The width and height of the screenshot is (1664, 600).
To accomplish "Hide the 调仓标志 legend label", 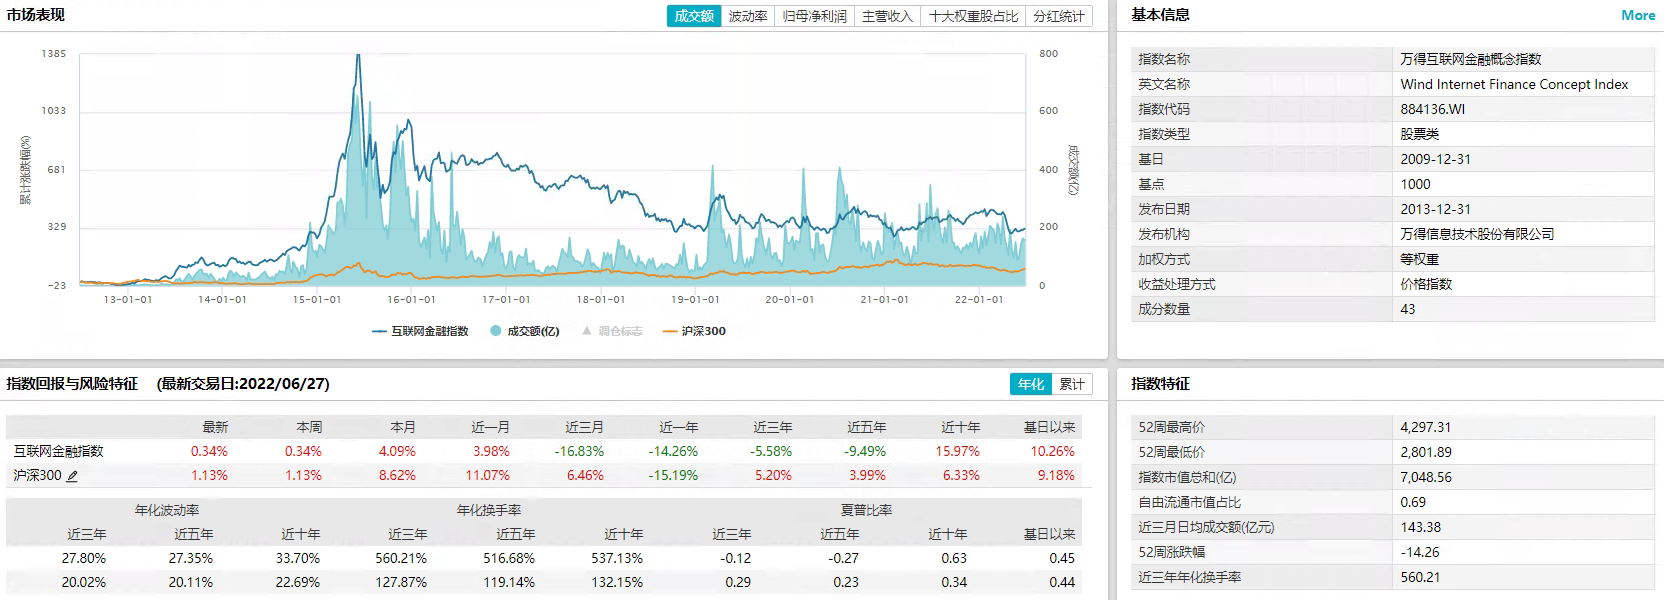I will click(x=620, y=331).
